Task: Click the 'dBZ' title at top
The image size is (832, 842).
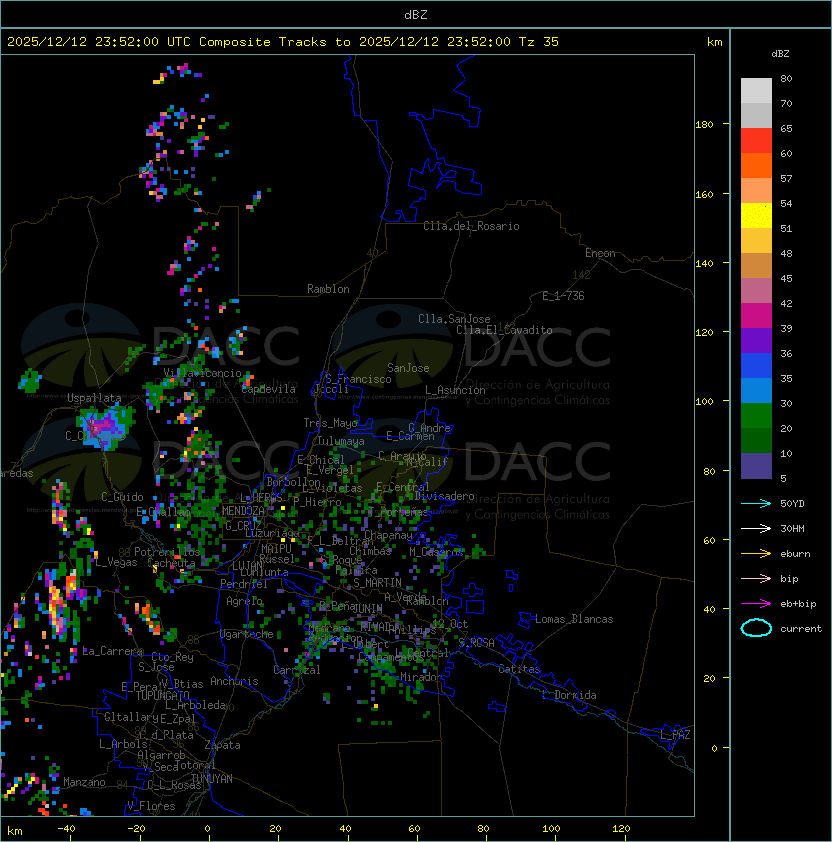Action: [x=416, y=14]
